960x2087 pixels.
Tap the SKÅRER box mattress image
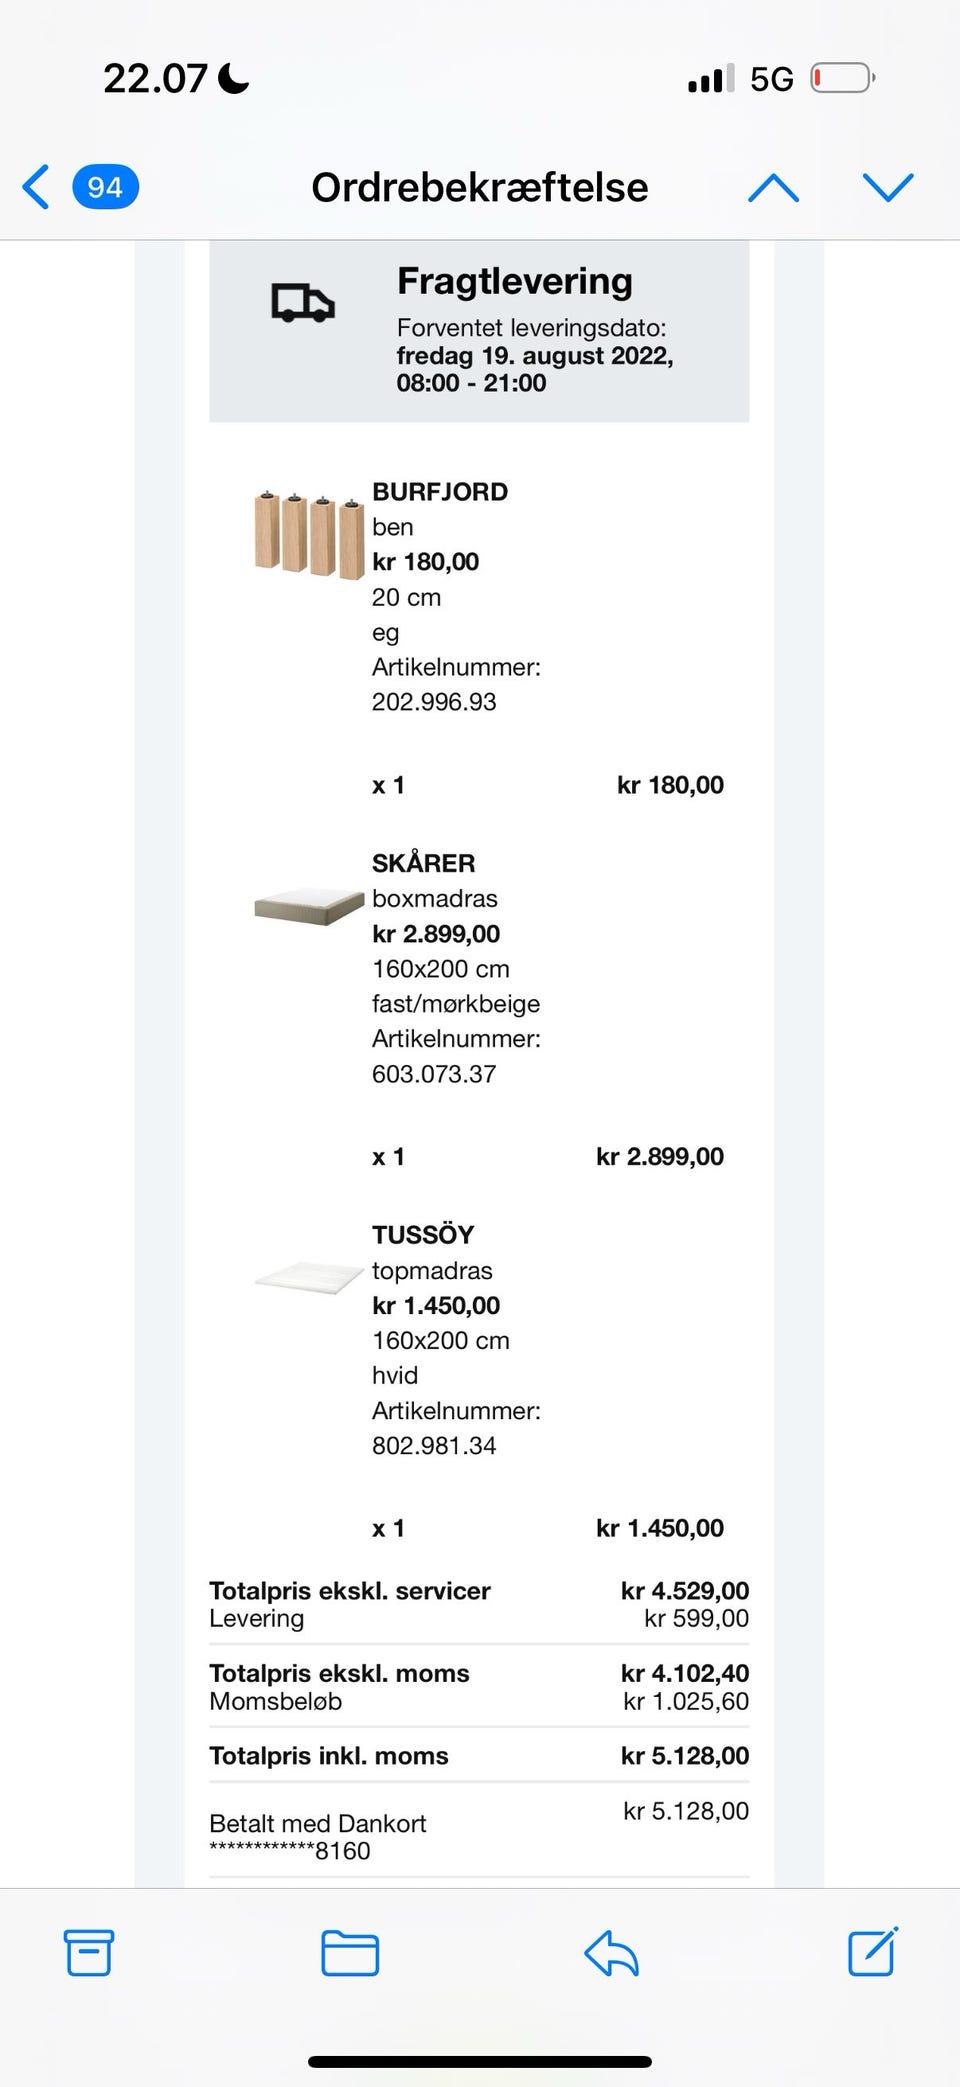click(309, 906)
